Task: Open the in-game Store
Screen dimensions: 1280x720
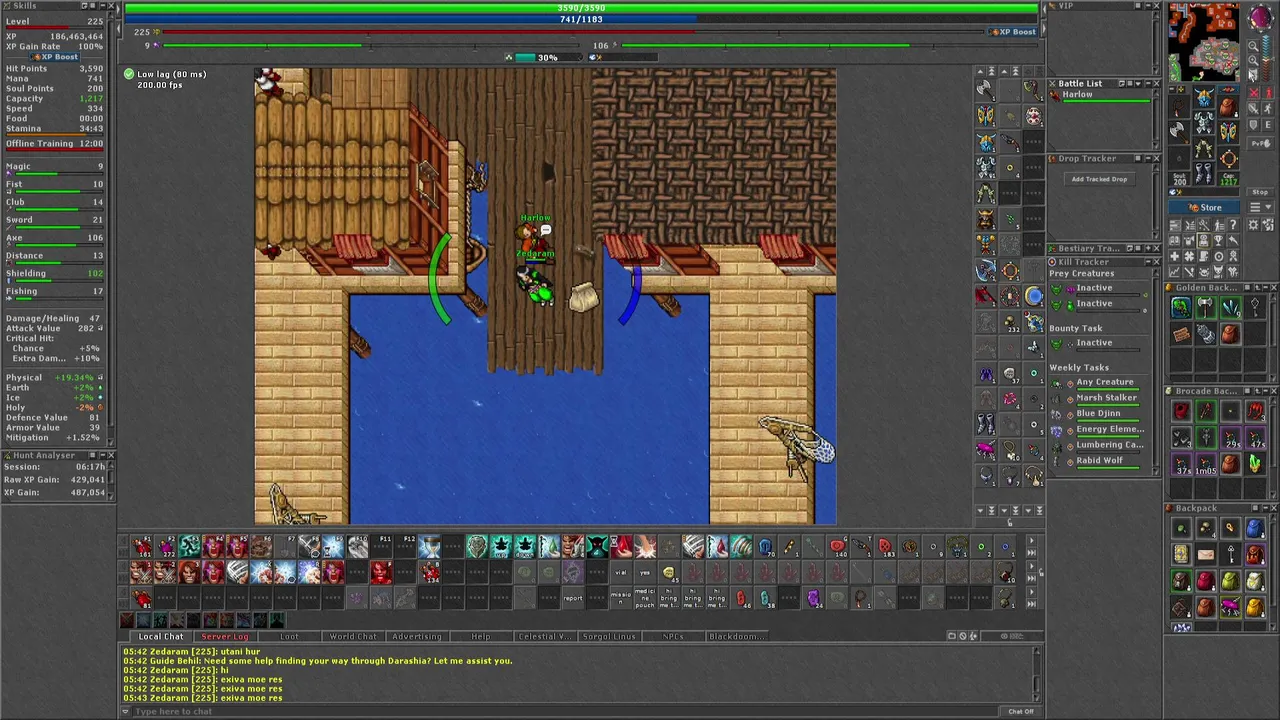Action: pyautogui.click(x=1204, y=207)
